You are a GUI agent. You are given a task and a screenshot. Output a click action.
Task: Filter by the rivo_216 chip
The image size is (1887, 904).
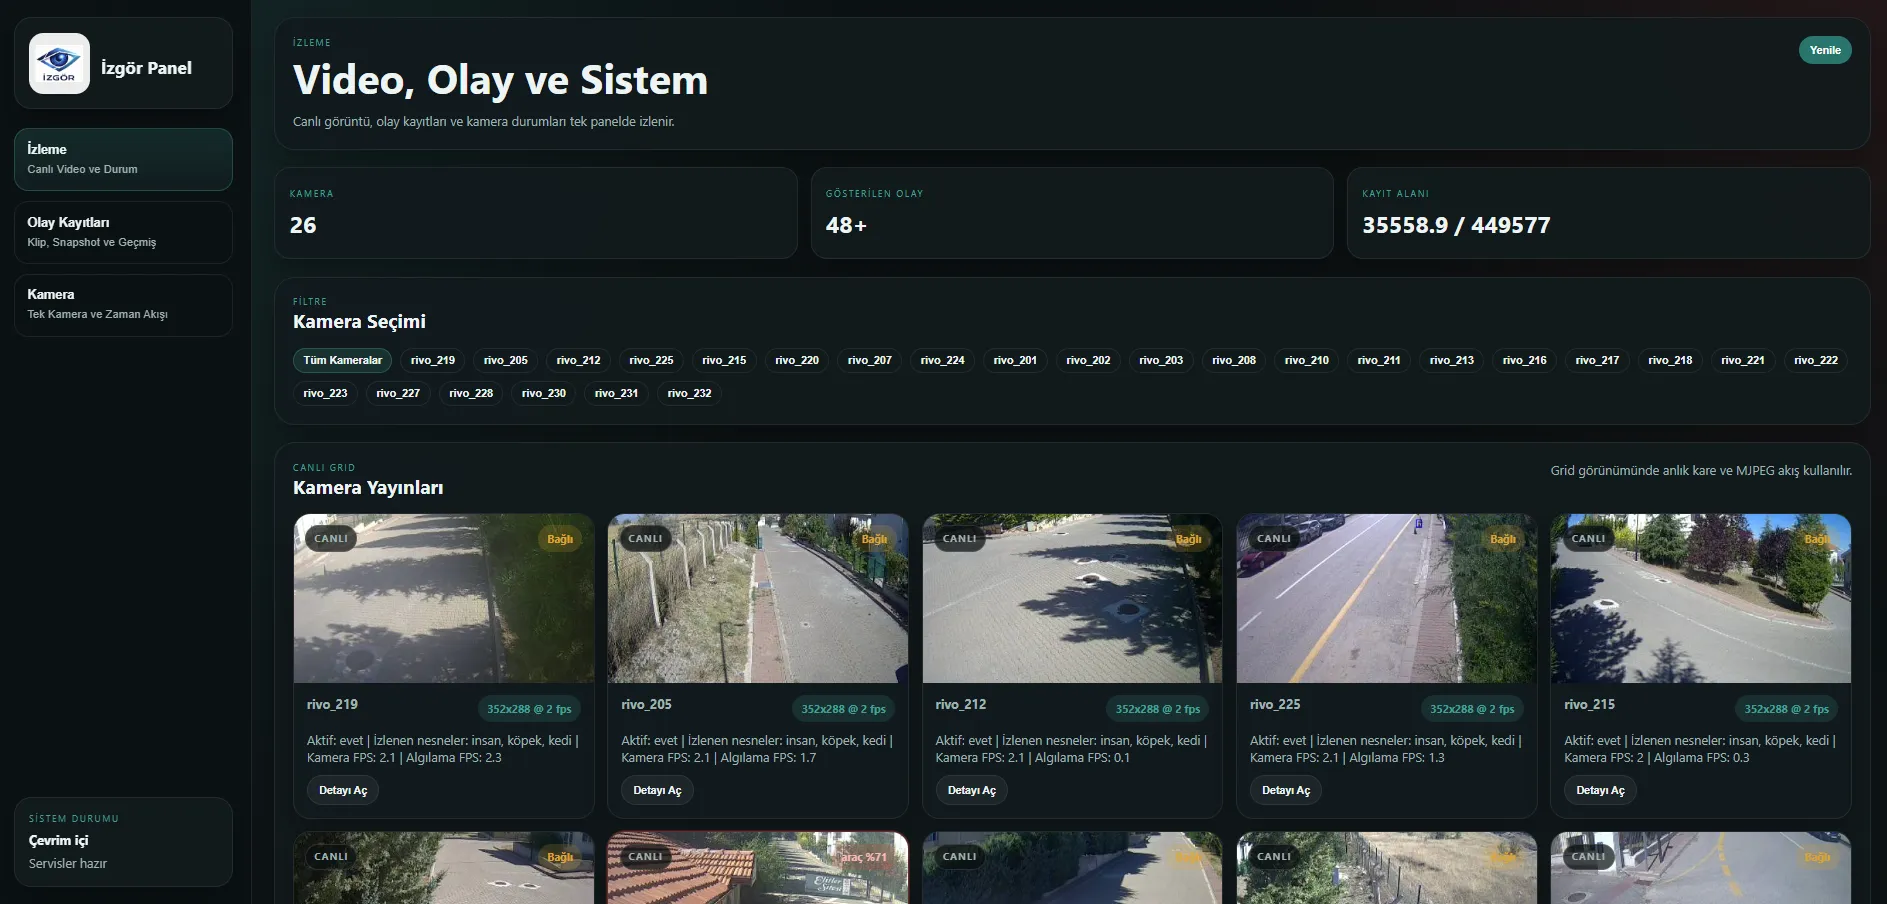pos(1525,360)
